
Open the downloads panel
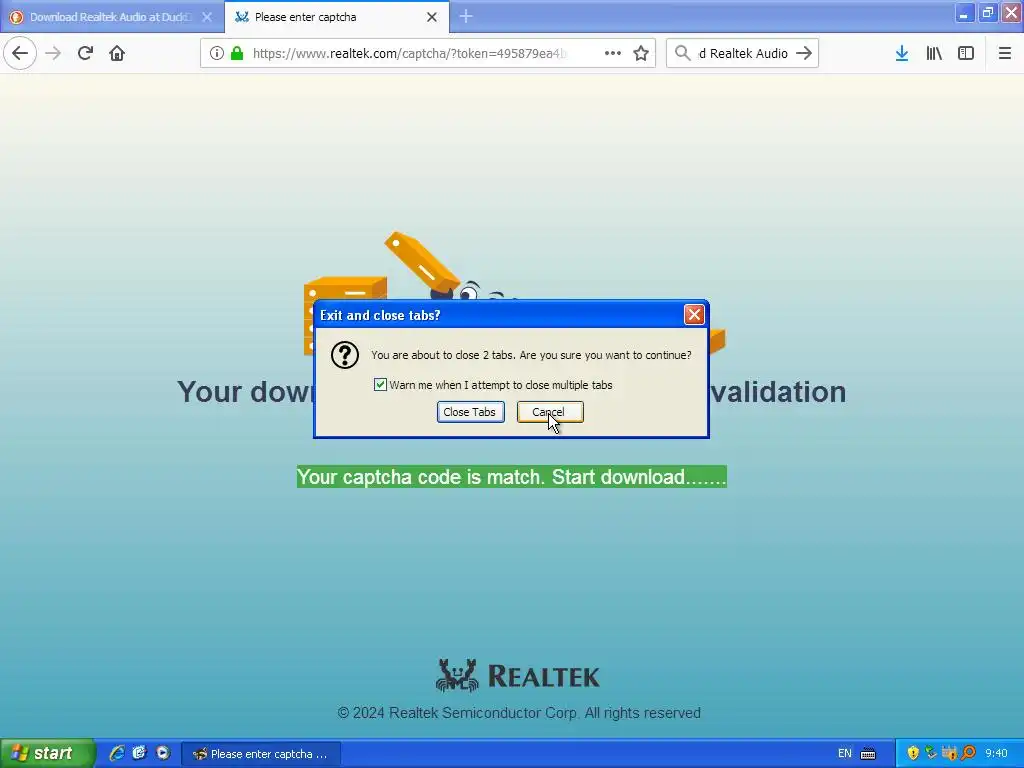click(902, 53)
